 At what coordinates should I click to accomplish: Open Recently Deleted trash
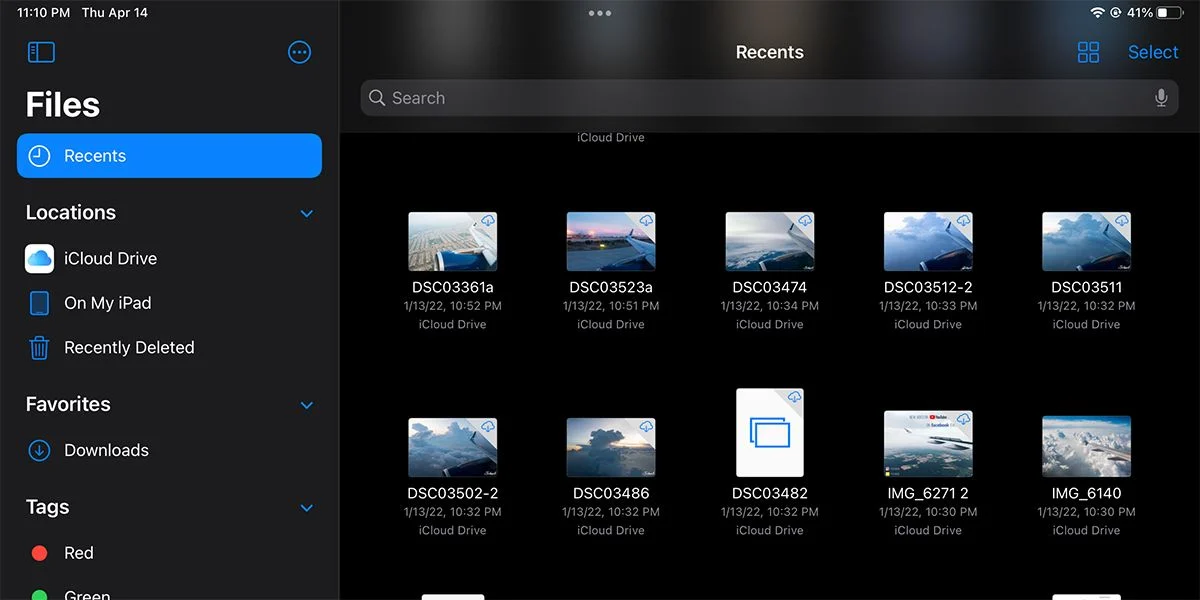pyautogui.click(x=129, y=348)
